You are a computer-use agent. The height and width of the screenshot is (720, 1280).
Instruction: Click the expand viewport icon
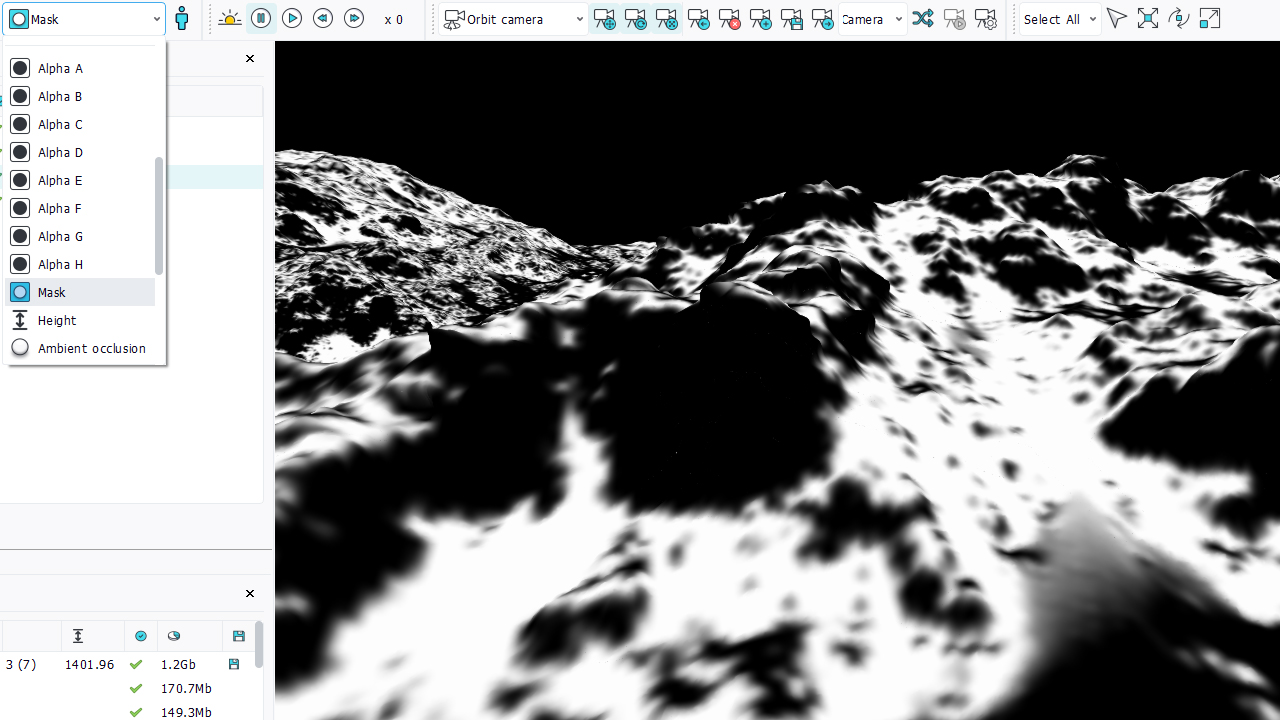(1210, 19)
